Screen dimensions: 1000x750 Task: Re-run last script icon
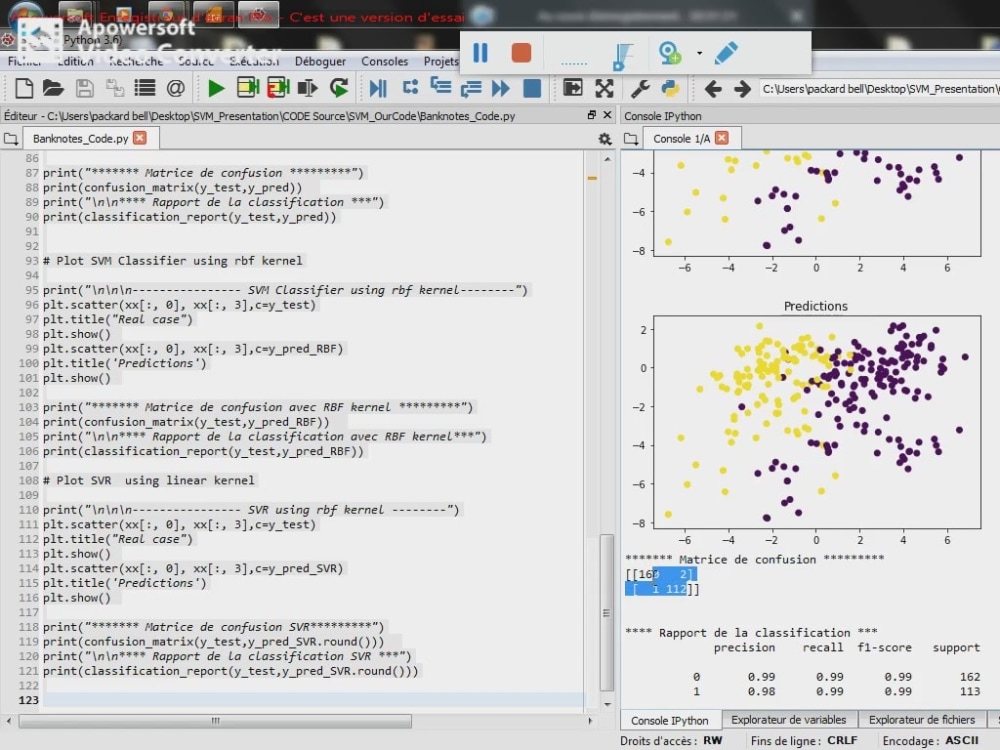339,88
